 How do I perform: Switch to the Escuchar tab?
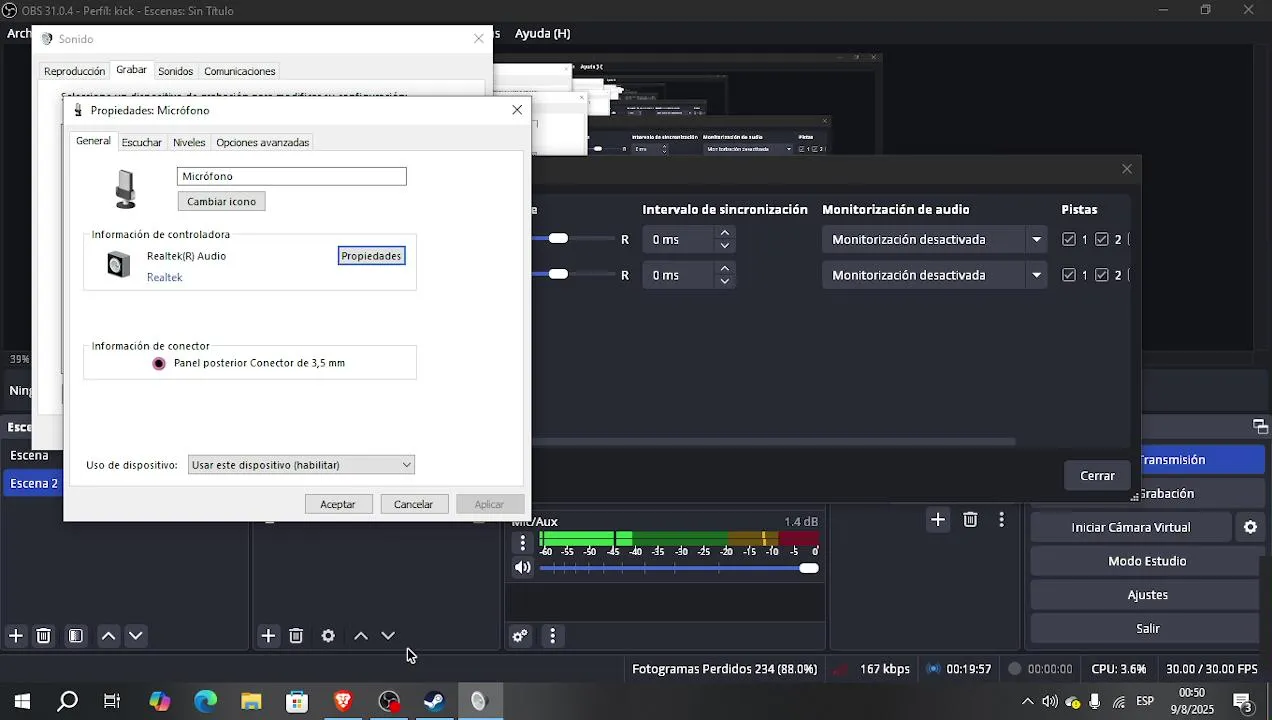[141, 142]
